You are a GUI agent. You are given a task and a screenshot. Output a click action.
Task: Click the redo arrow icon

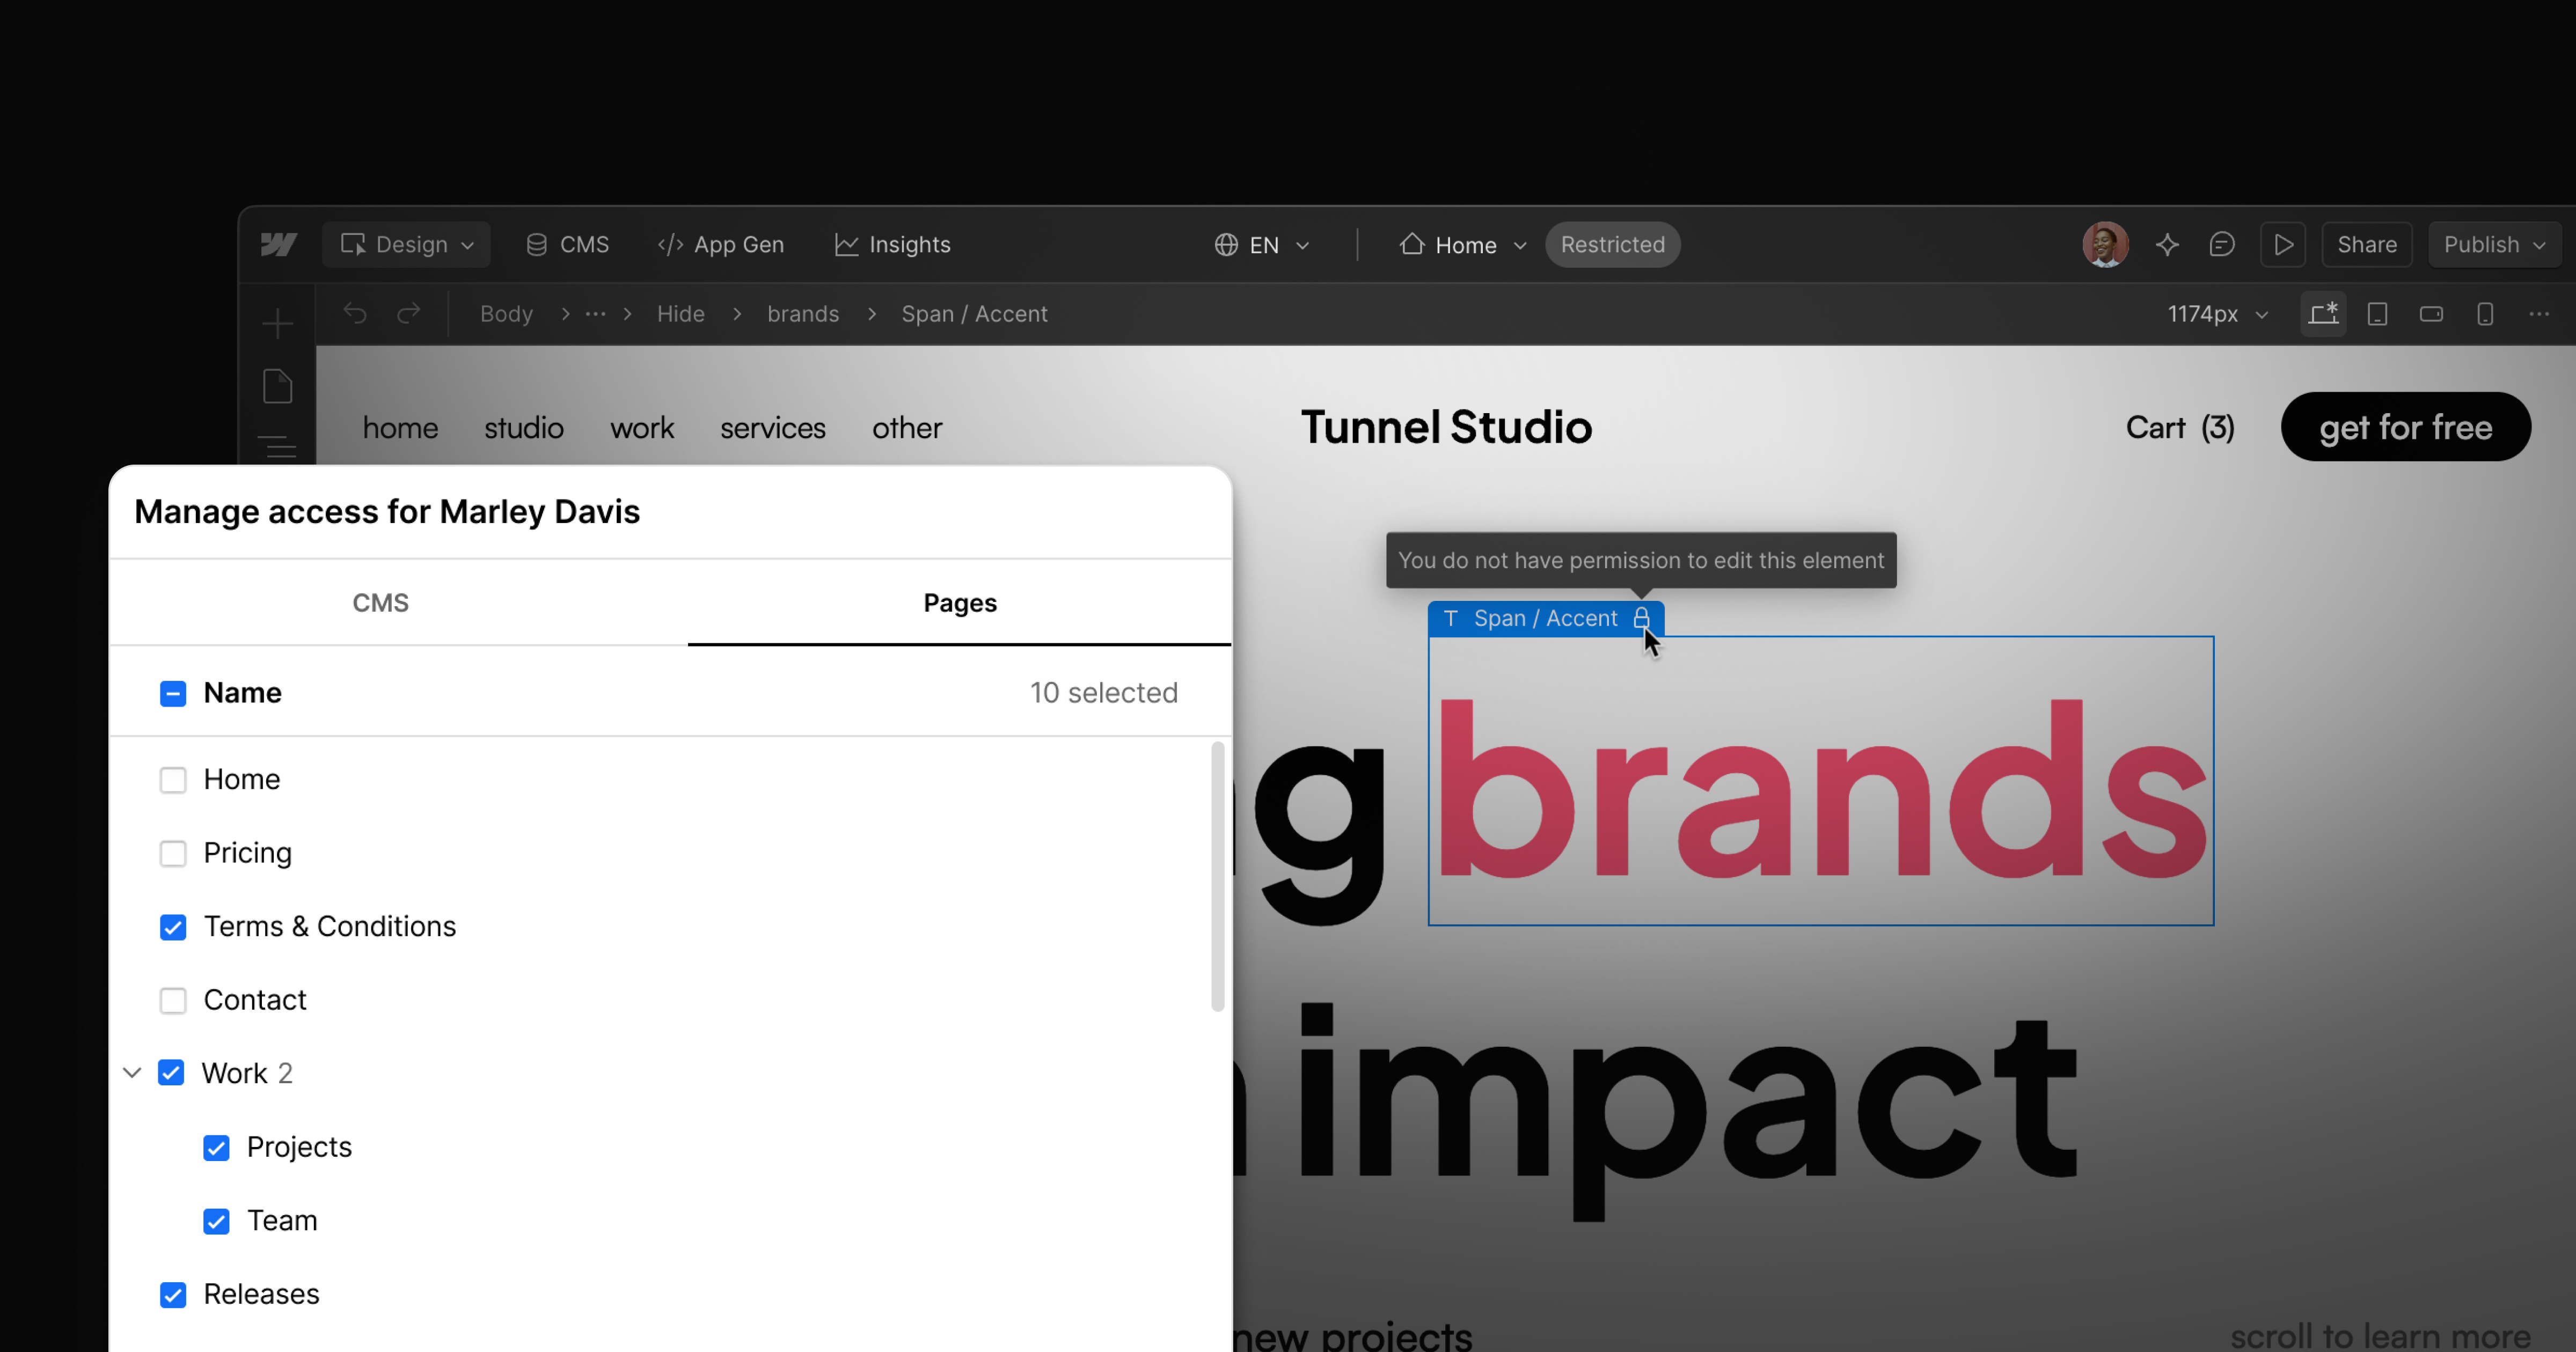(x=408, y=314)
